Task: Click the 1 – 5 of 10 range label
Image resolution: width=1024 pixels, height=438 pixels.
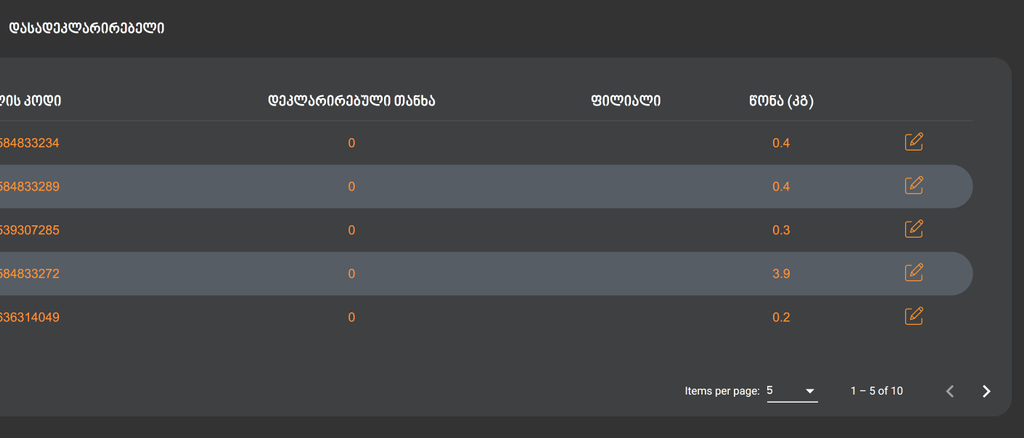Action: (x=876, y=391)
